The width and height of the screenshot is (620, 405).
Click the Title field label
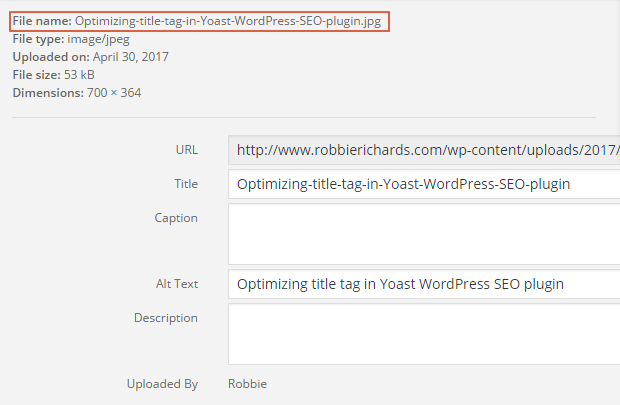coord(185,184)
